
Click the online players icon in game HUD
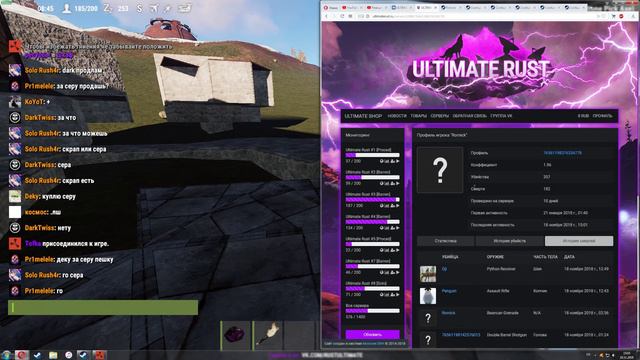(67, 8)
